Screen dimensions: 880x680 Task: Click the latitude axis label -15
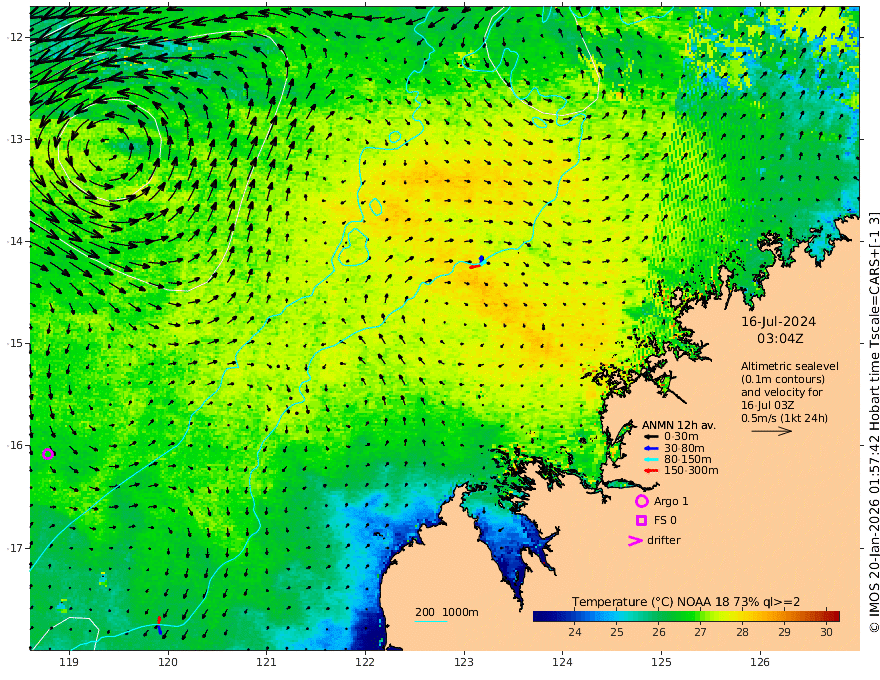[15, 343]
